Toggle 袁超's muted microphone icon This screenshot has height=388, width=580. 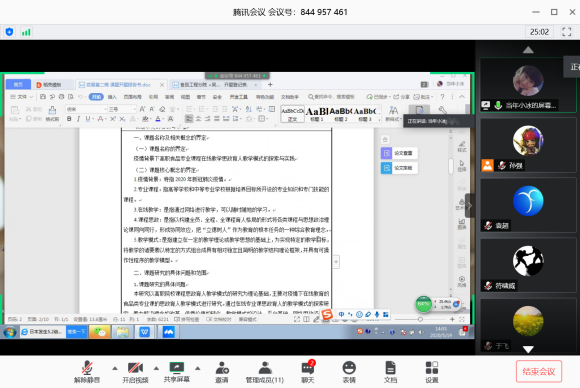coord(488,225)
